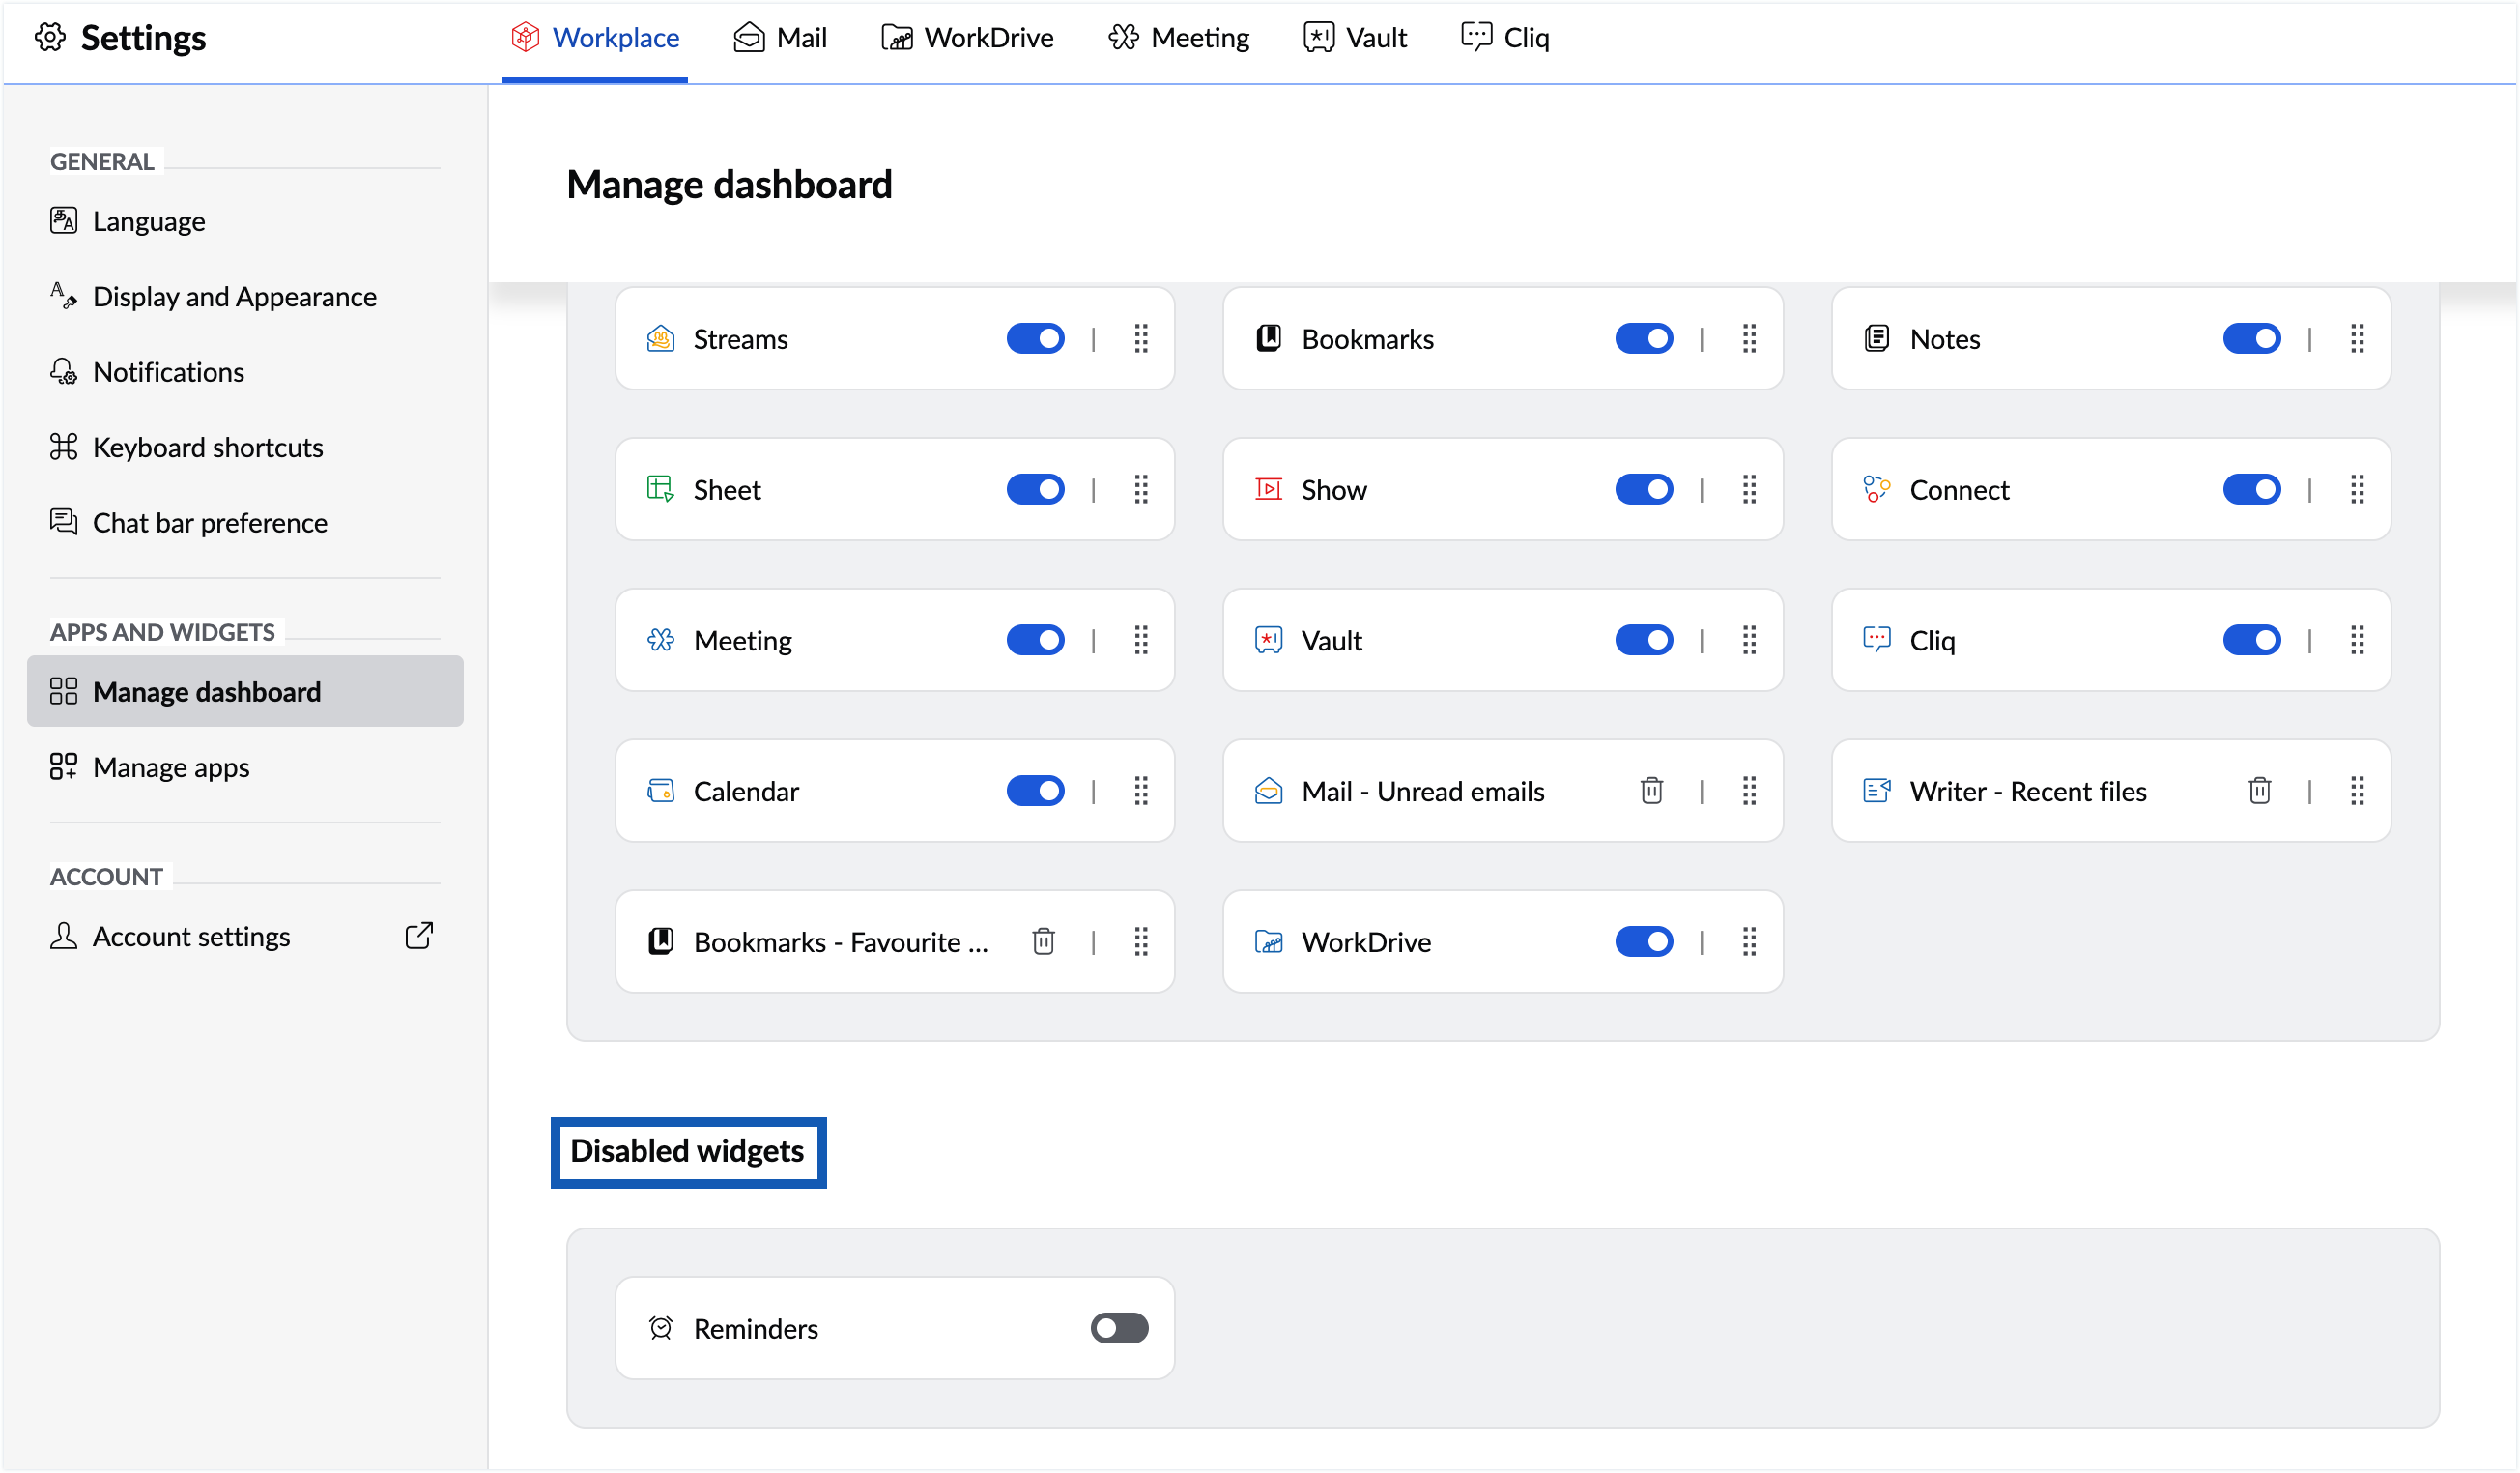The width and height of the screenshot is (2520, 1473).
Task: Click the Writer - Recent files label
Action: (2028, 792)
